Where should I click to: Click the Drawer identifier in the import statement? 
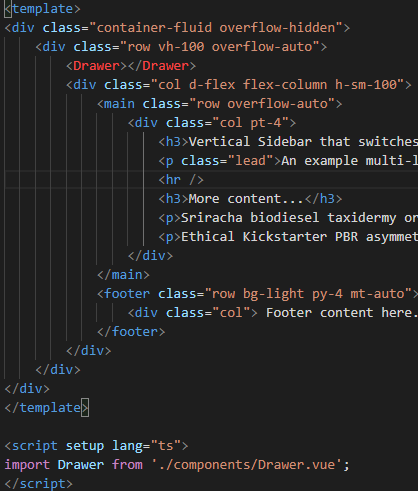[x=81, y=465]
